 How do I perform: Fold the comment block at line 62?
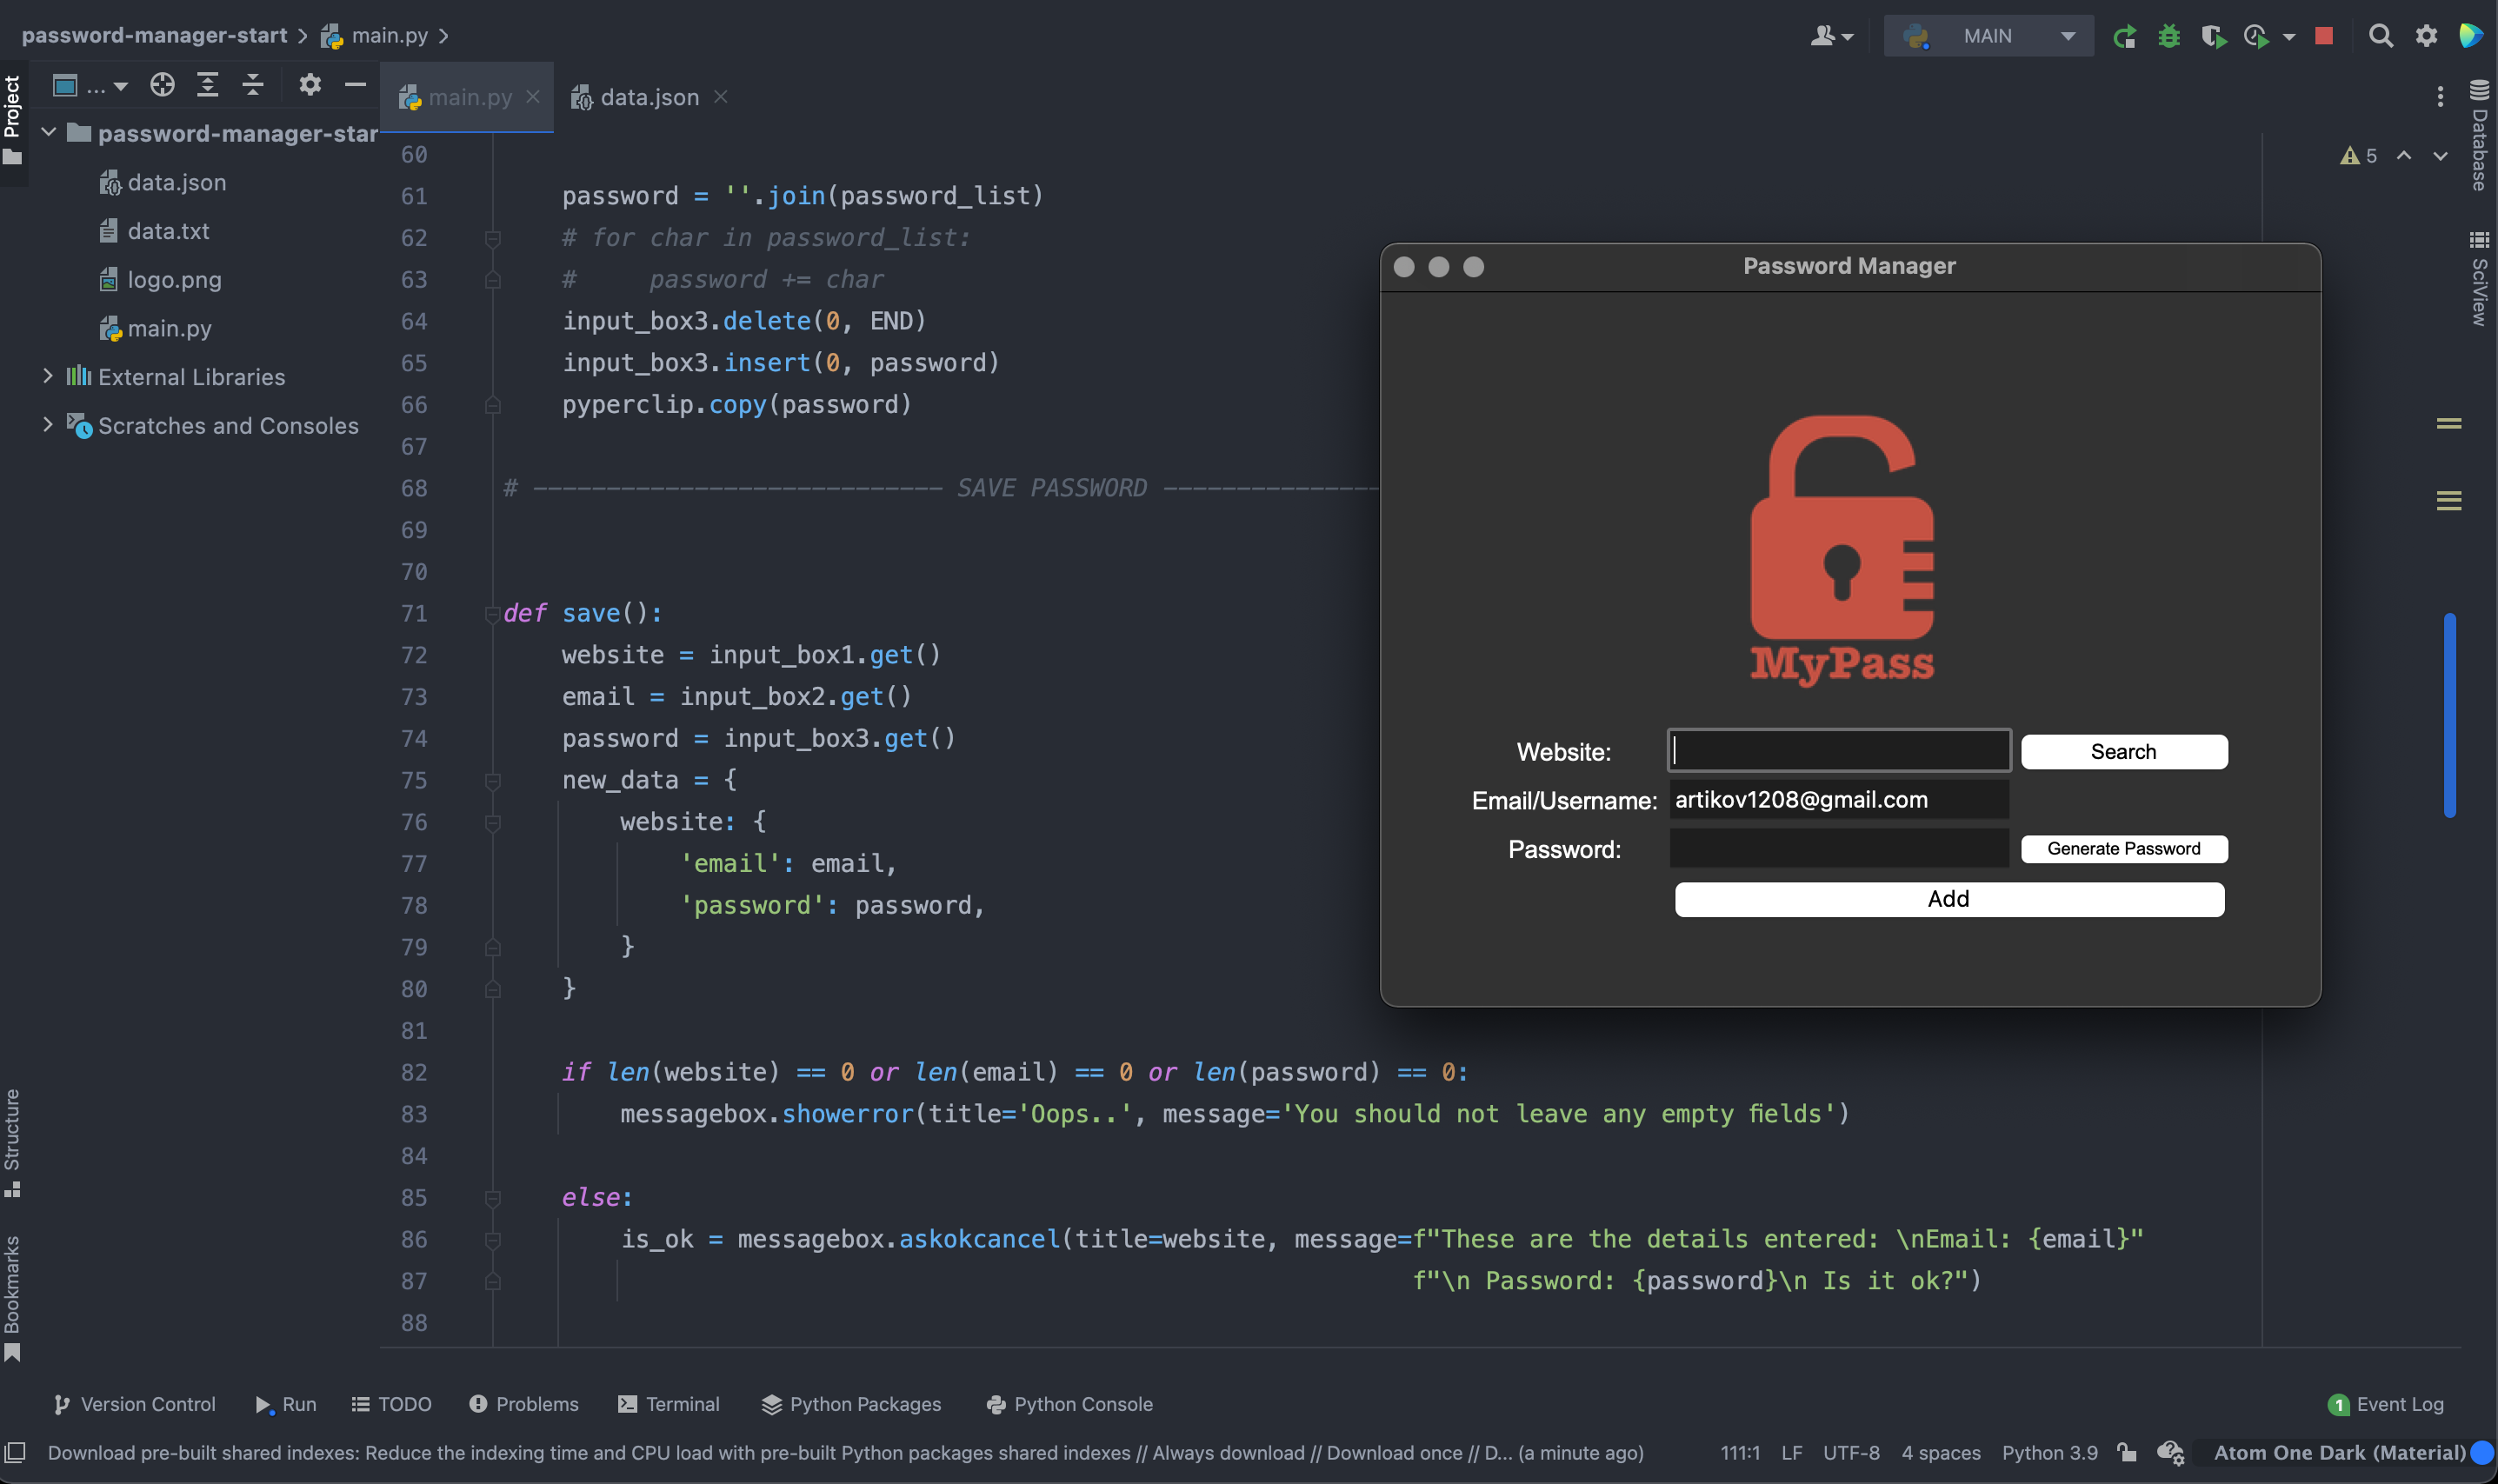(x=492, y=238)
